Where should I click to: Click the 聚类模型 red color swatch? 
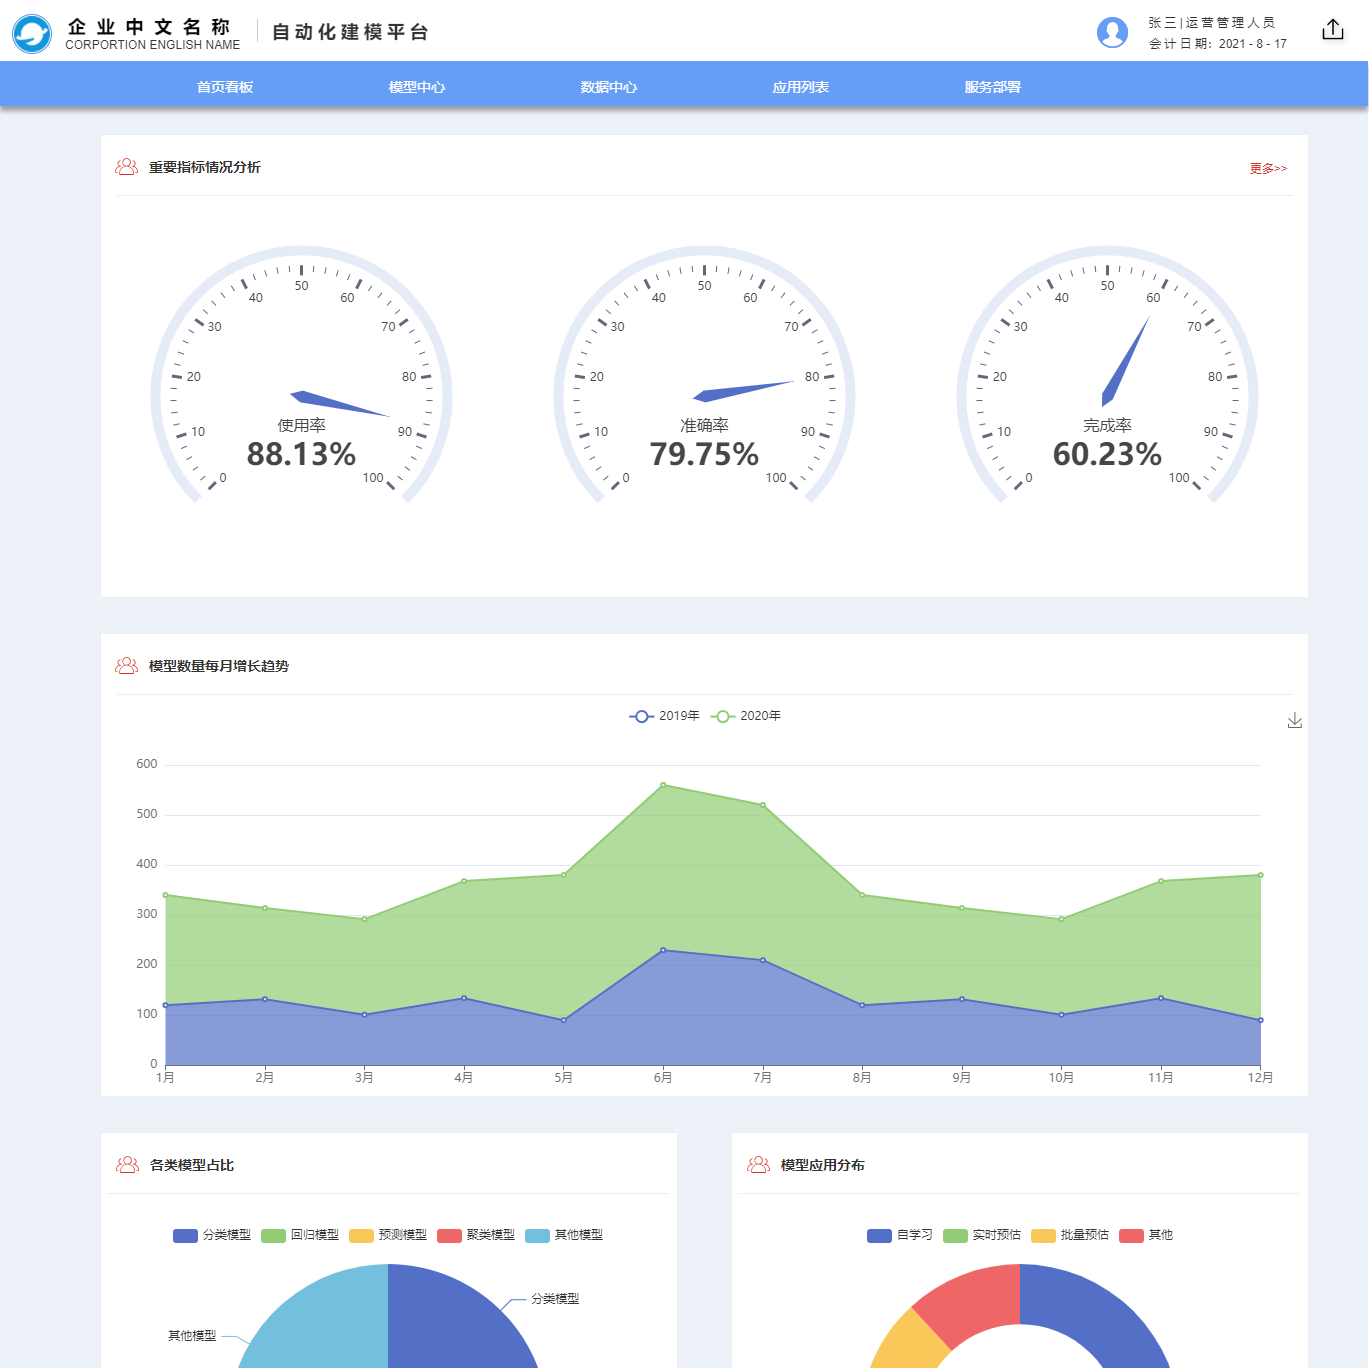pos(449,1236)
